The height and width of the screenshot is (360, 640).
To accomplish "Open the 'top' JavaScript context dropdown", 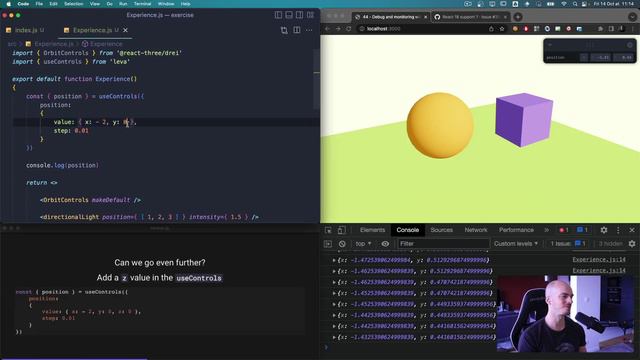I will pyautogui.click(x=363, y=244).
